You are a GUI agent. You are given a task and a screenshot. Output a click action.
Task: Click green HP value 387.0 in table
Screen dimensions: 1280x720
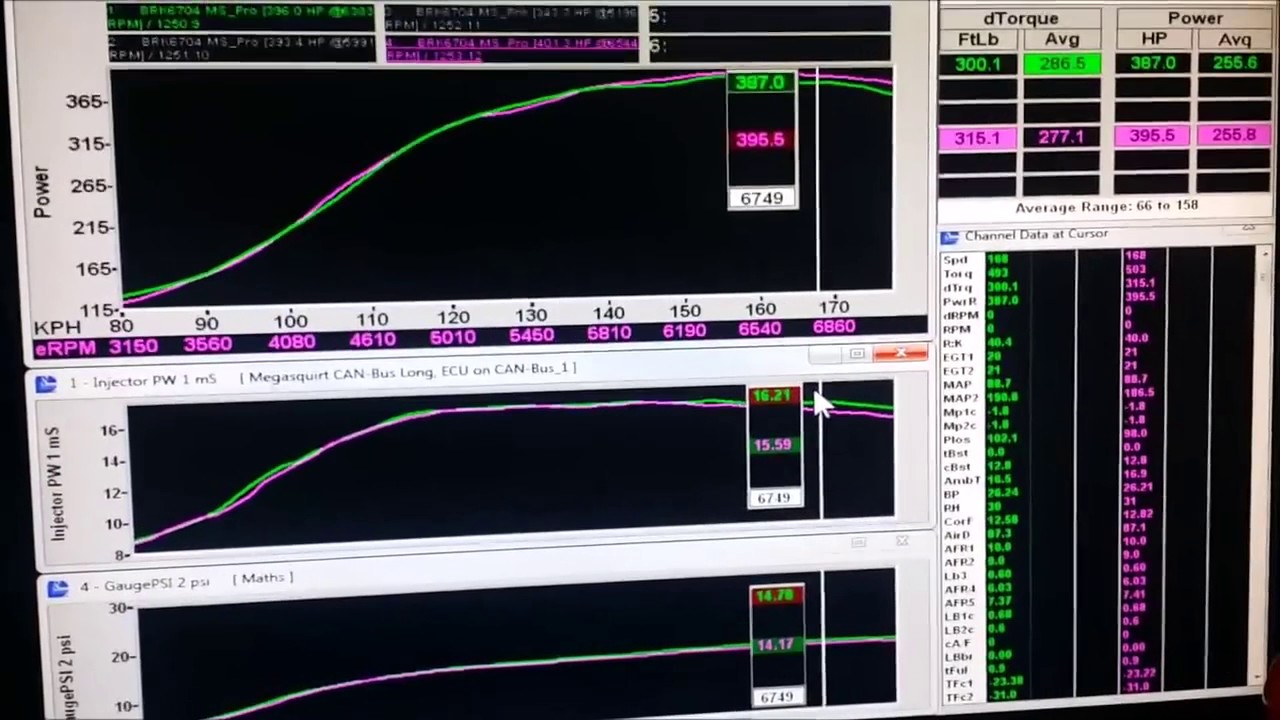[1153, 63]
